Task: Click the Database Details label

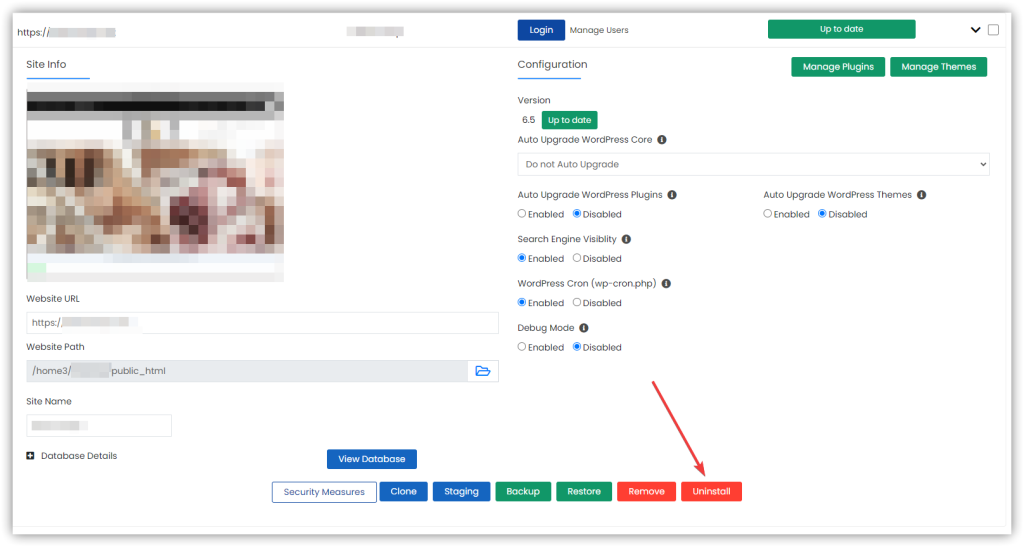Action: point(79,456)
